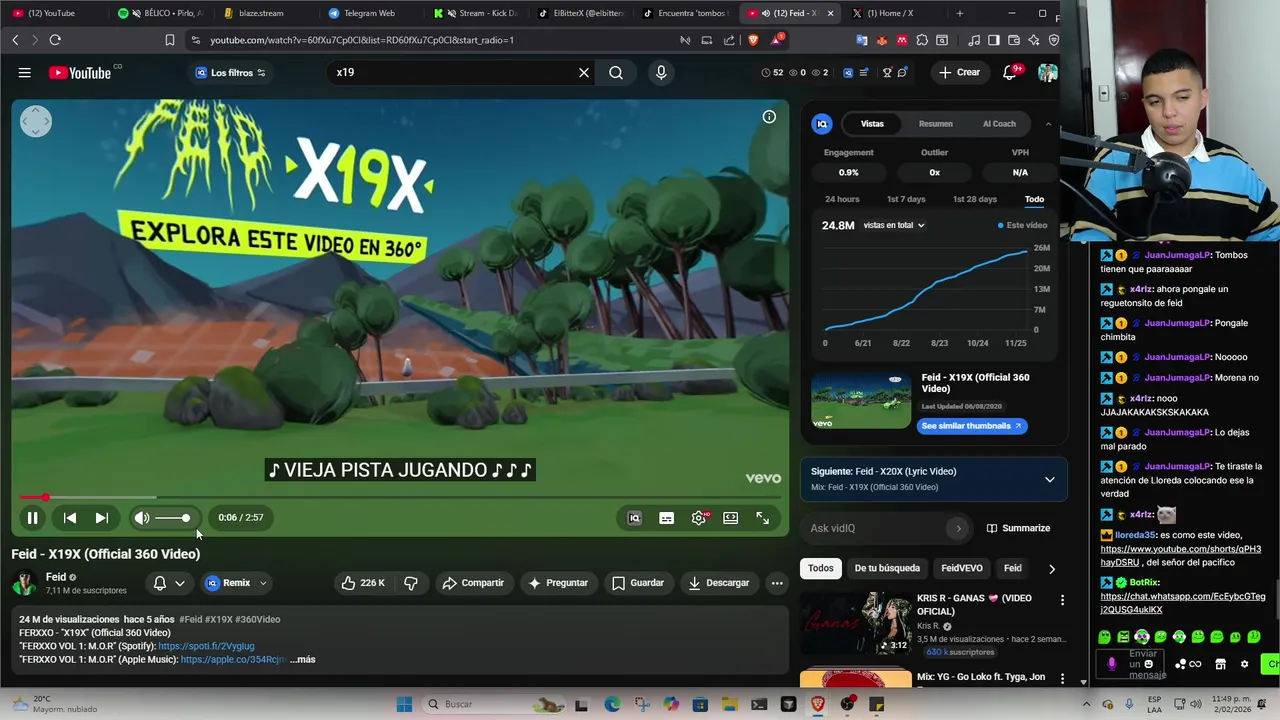Click the Descargar button
The image size is (1280, 720).
point(718,583)
